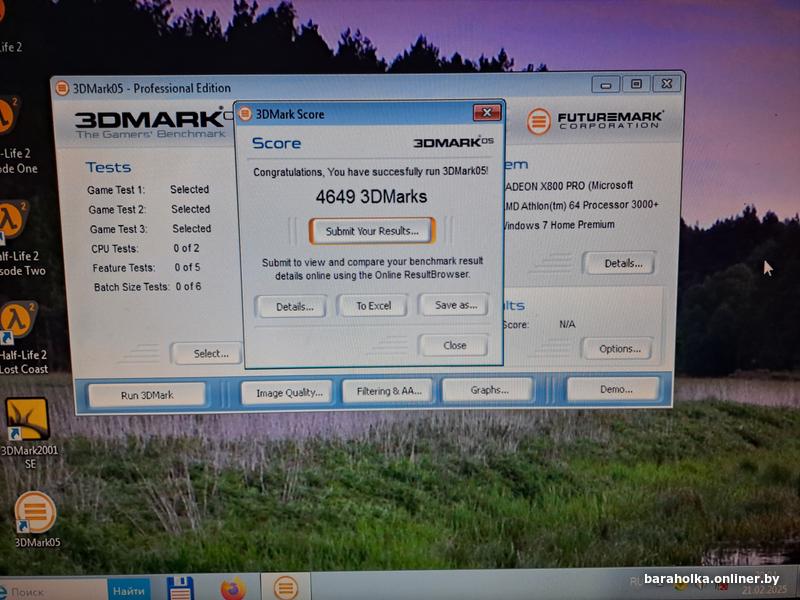The height and width of the screenshot is (600, 800).
Task: Open the Filtering & AA... settings
Action: (389, 391)
